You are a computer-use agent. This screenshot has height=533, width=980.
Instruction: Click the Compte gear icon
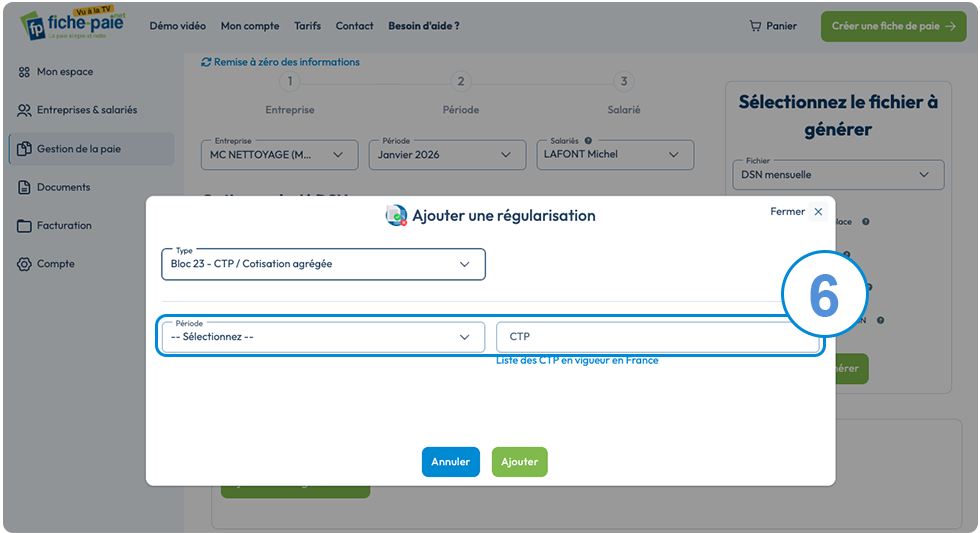(24, 264)
